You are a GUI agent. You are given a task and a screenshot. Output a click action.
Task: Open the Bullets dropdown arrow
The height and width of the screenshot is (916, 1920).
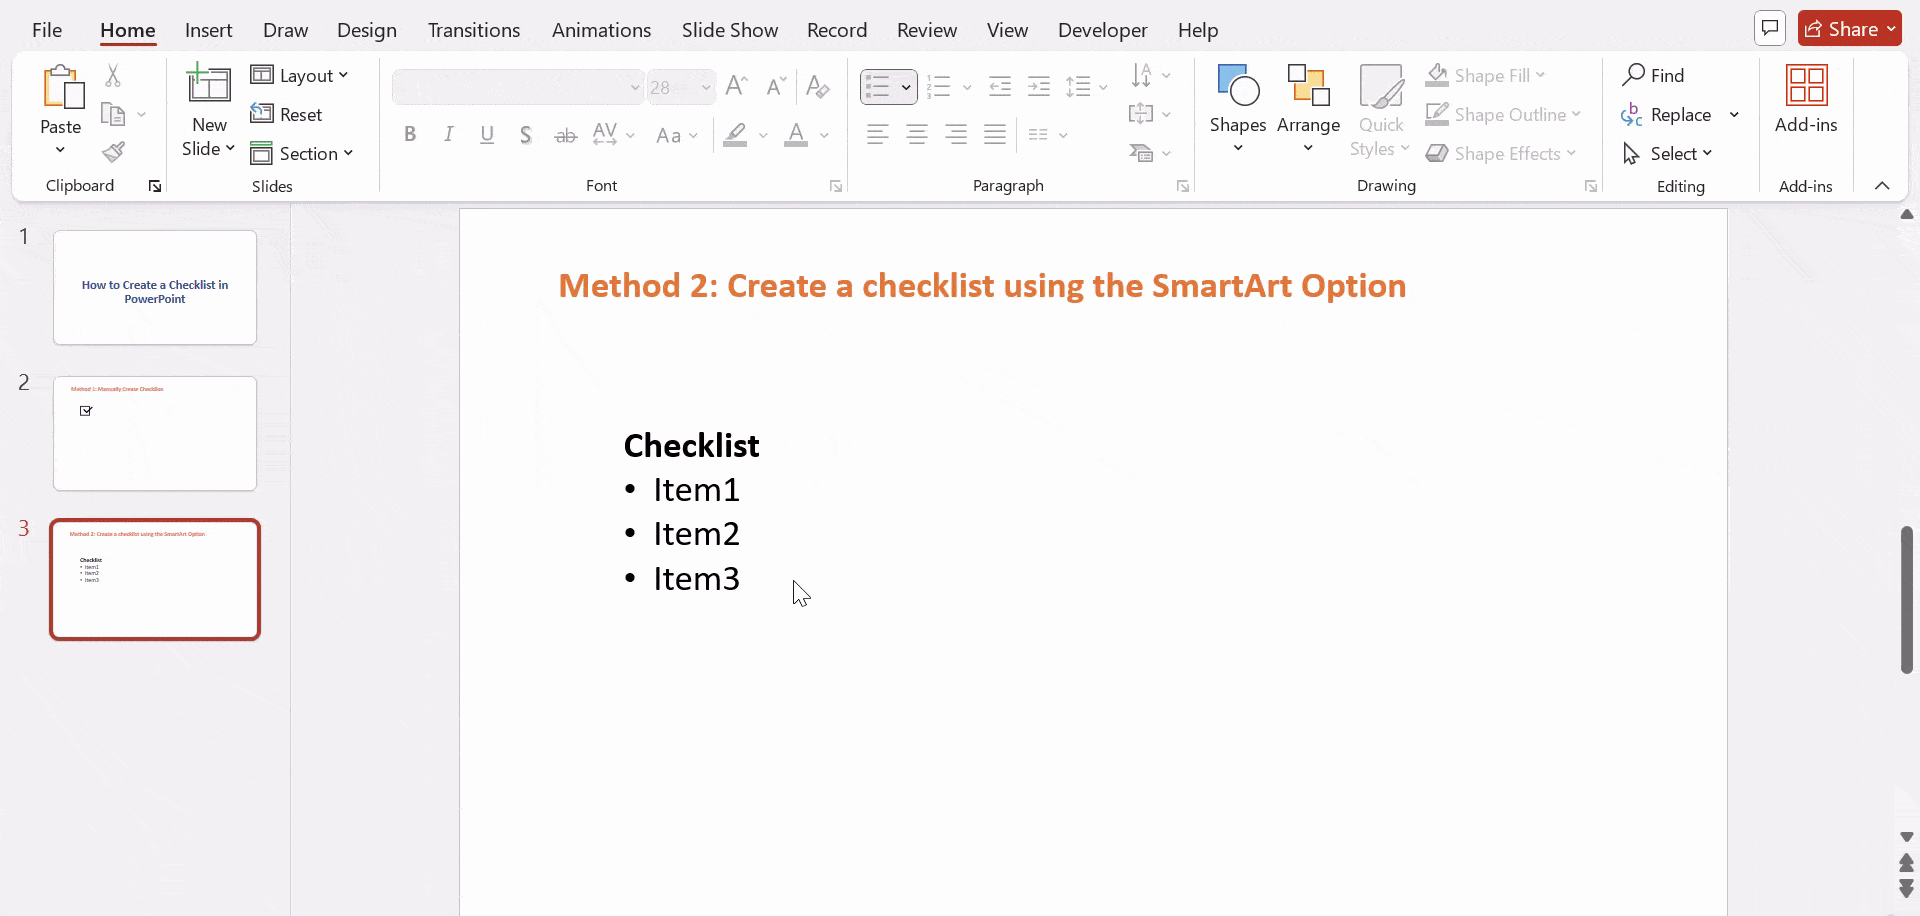point(908,86)
